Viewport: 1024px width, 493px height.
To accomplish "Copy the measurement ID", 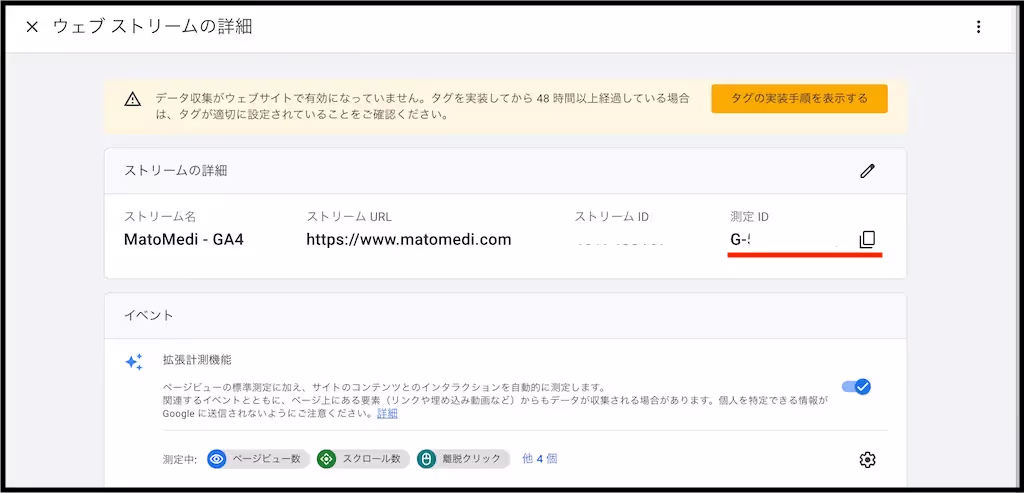I will coord(867,240).
